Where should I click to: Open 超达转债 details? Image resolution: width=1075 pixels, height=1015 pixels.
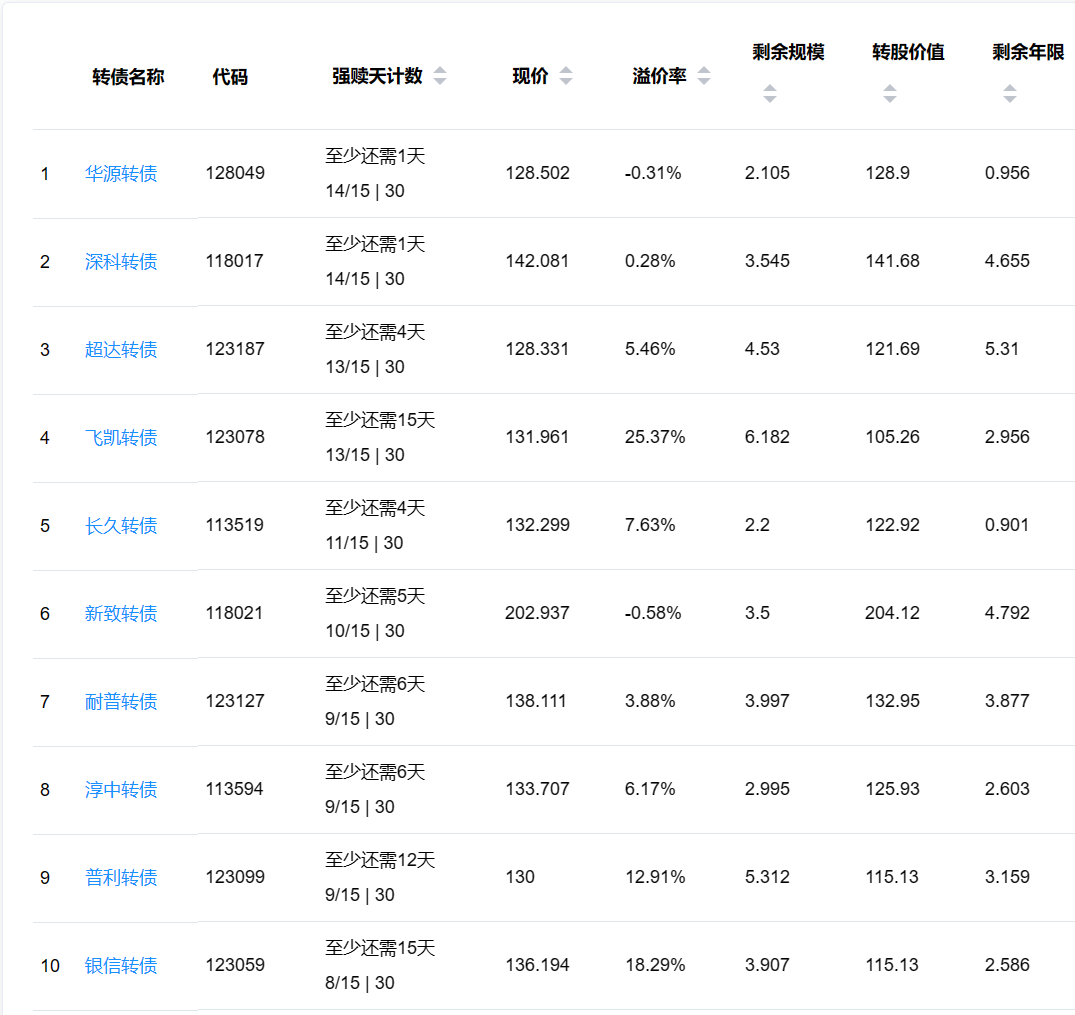pyautogui.click(x=121, y=350)
